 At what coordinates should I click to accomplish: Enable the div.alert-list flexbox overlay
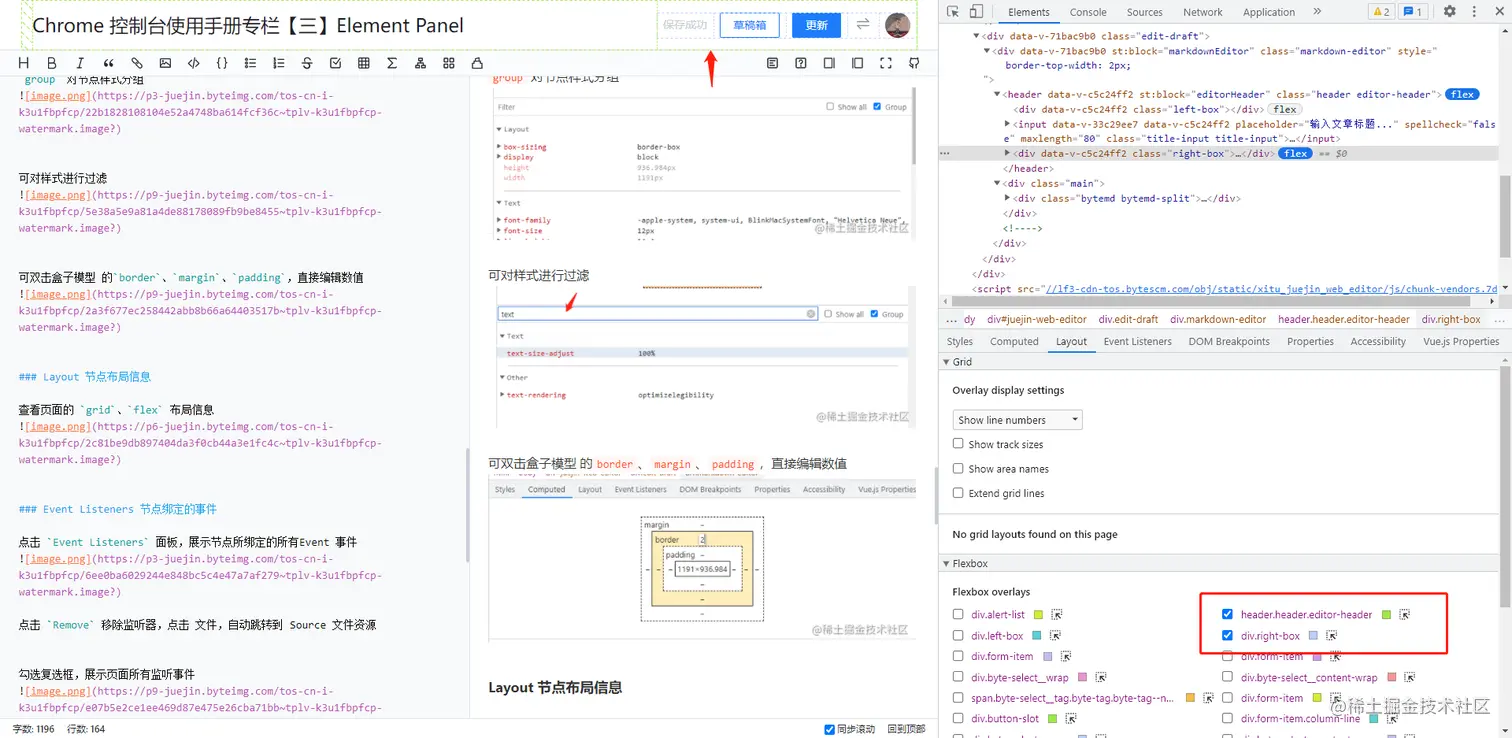tap(958, 615)
